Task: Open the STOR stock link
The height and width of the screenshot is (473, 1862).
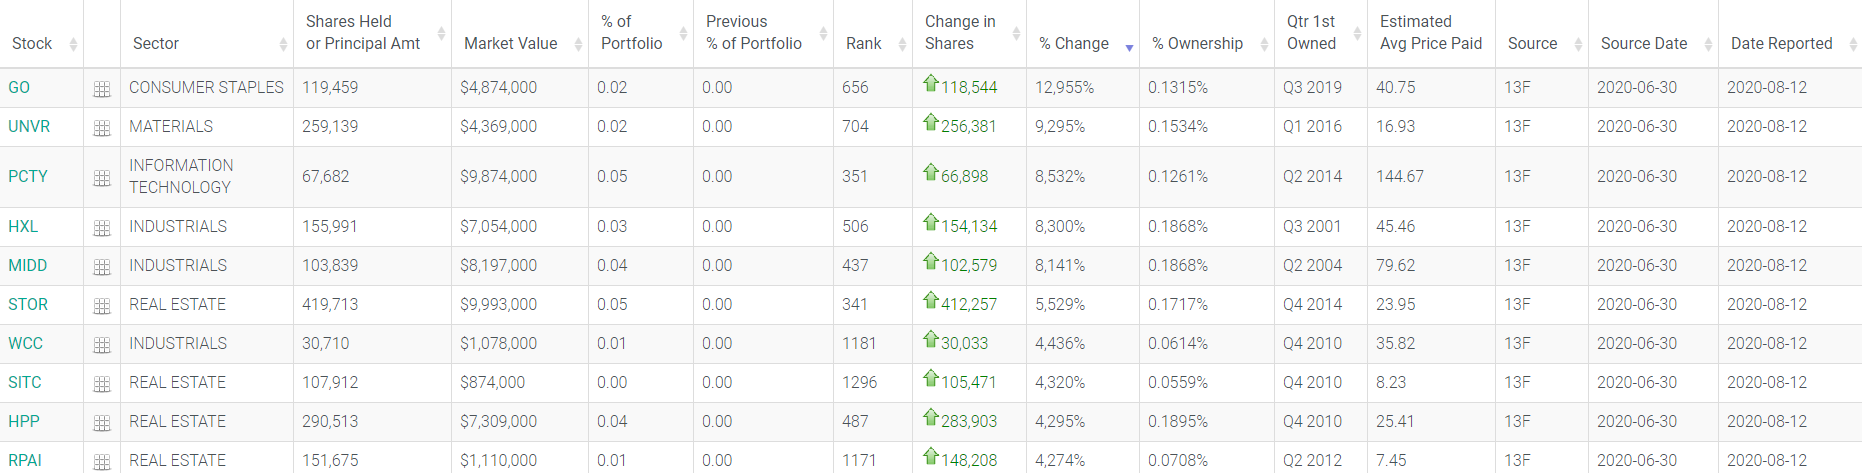Action: coord(28,305)
